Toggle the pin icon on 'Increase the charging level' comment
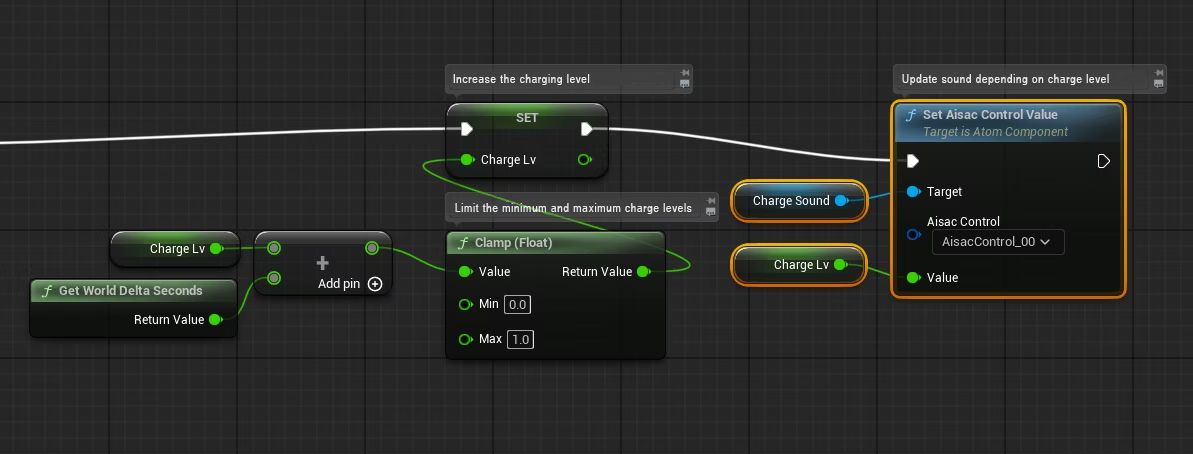The image size is (1193, 454). (x=685, y=73)
